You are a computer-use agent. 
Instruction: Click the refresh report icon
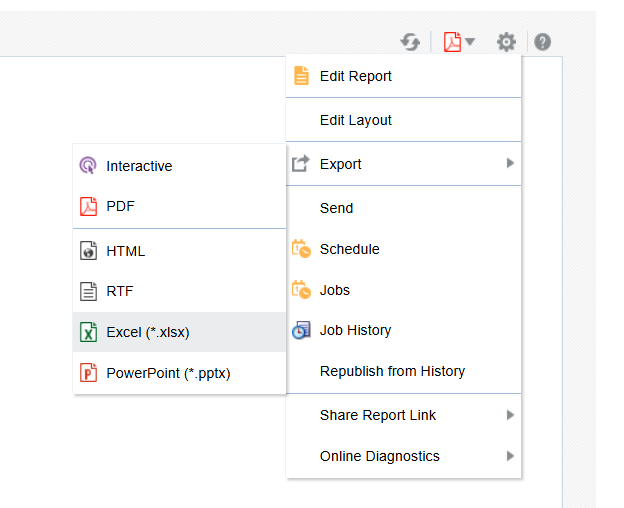click(410, 42)
